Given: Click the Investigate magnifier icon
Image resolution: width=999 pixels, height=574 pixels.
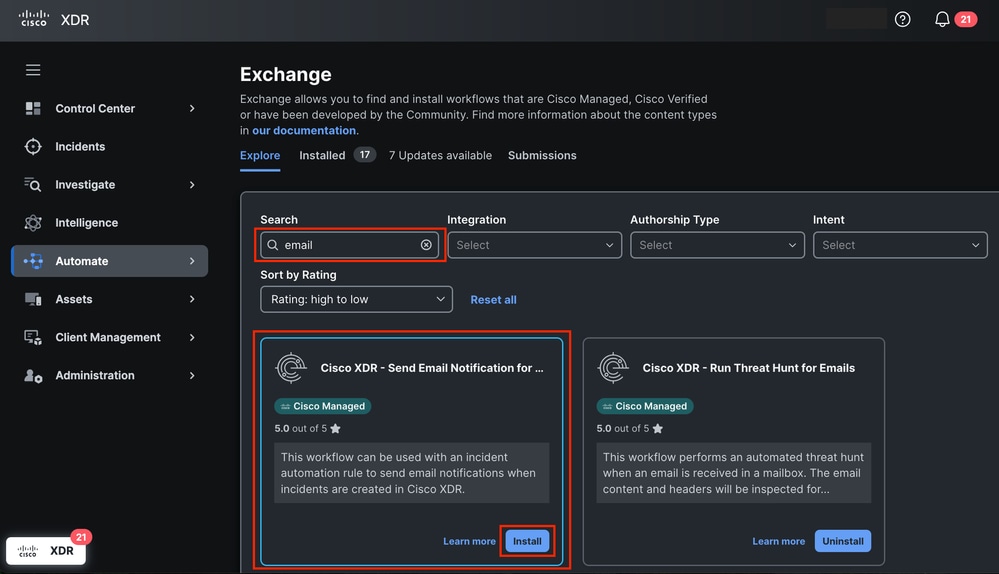Looking at the screenshot, I should pos(32,185).
